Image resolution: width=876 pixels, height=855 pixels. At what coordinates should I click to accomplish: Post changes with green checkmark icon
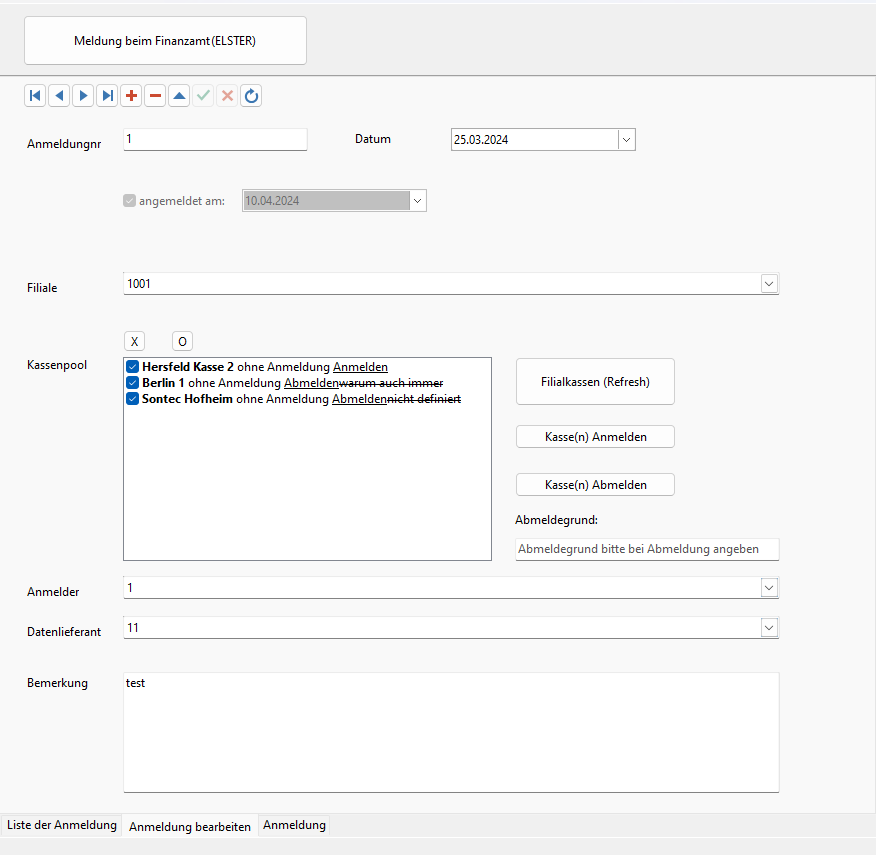point(203,96)
